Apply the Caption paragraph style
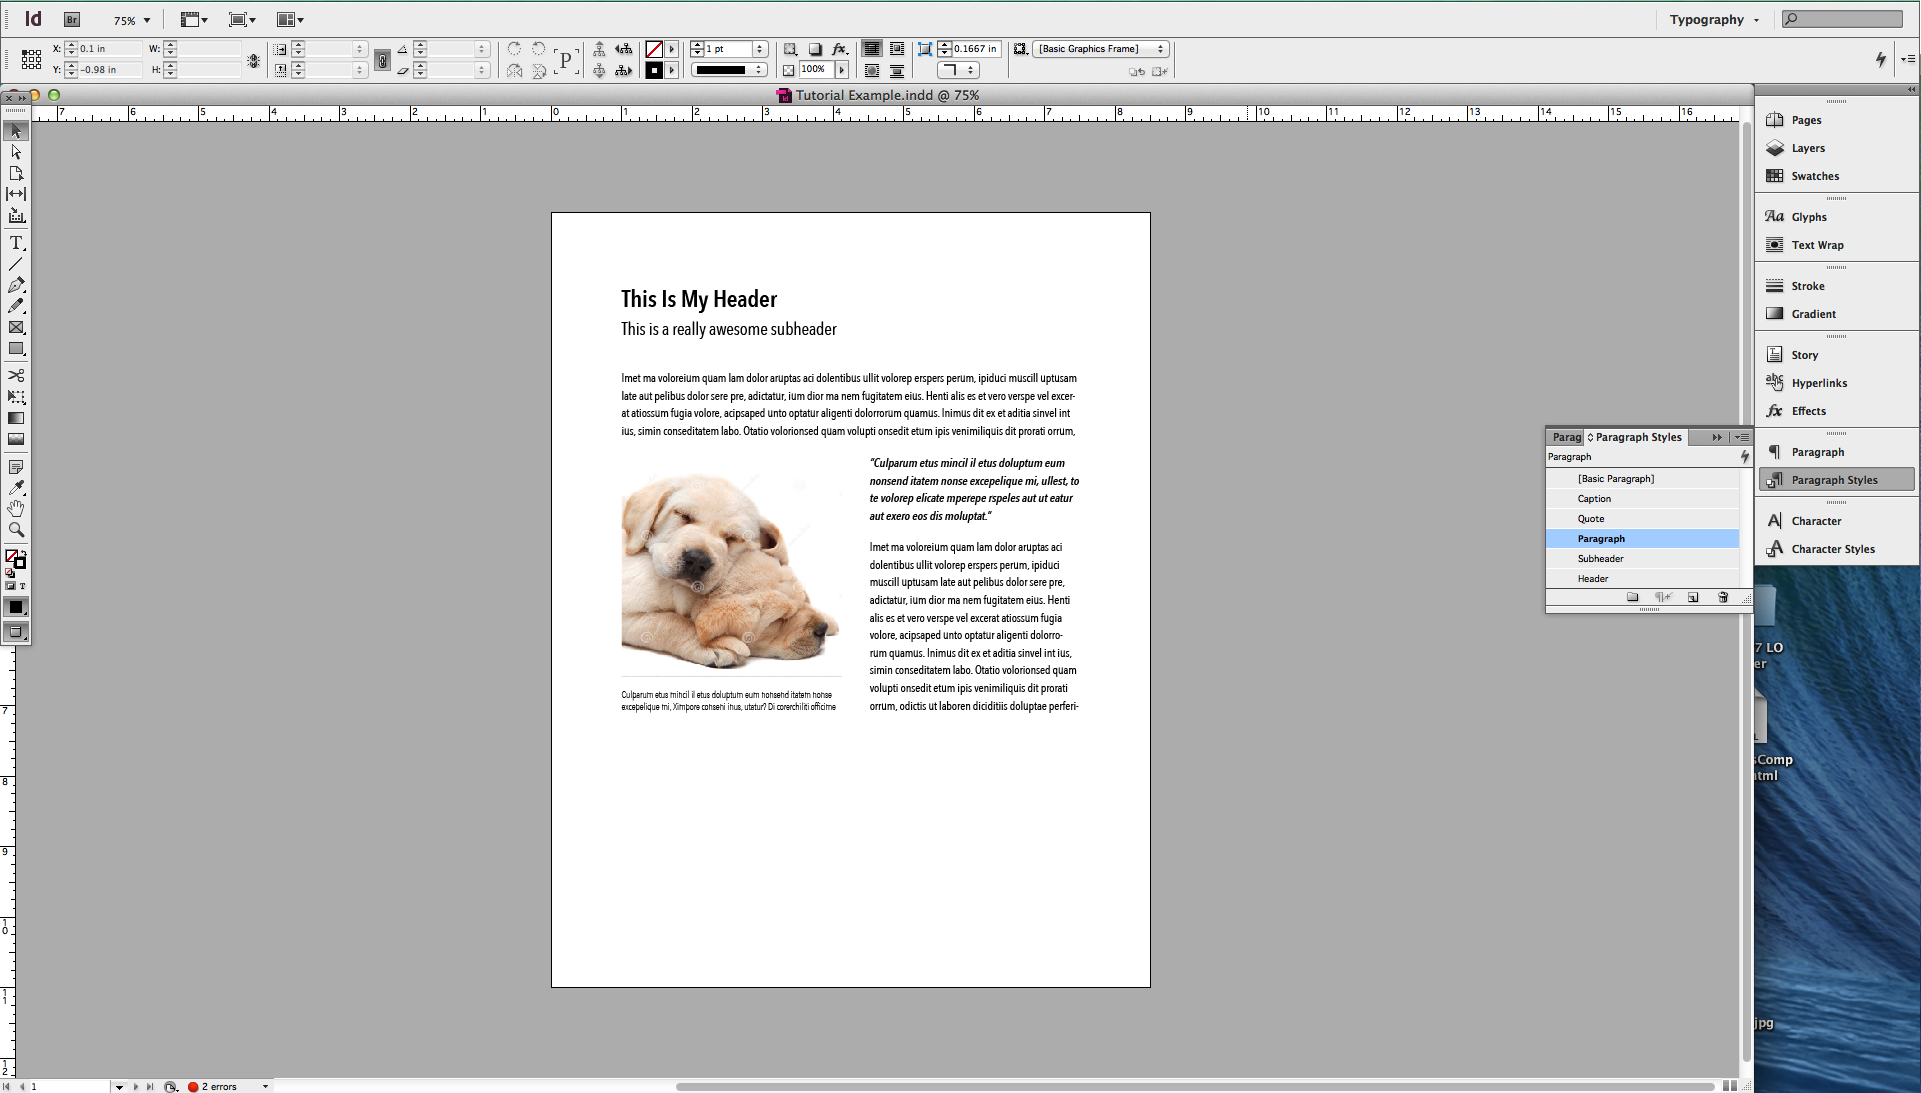1921x1093 pixels. pos(1642,499)
